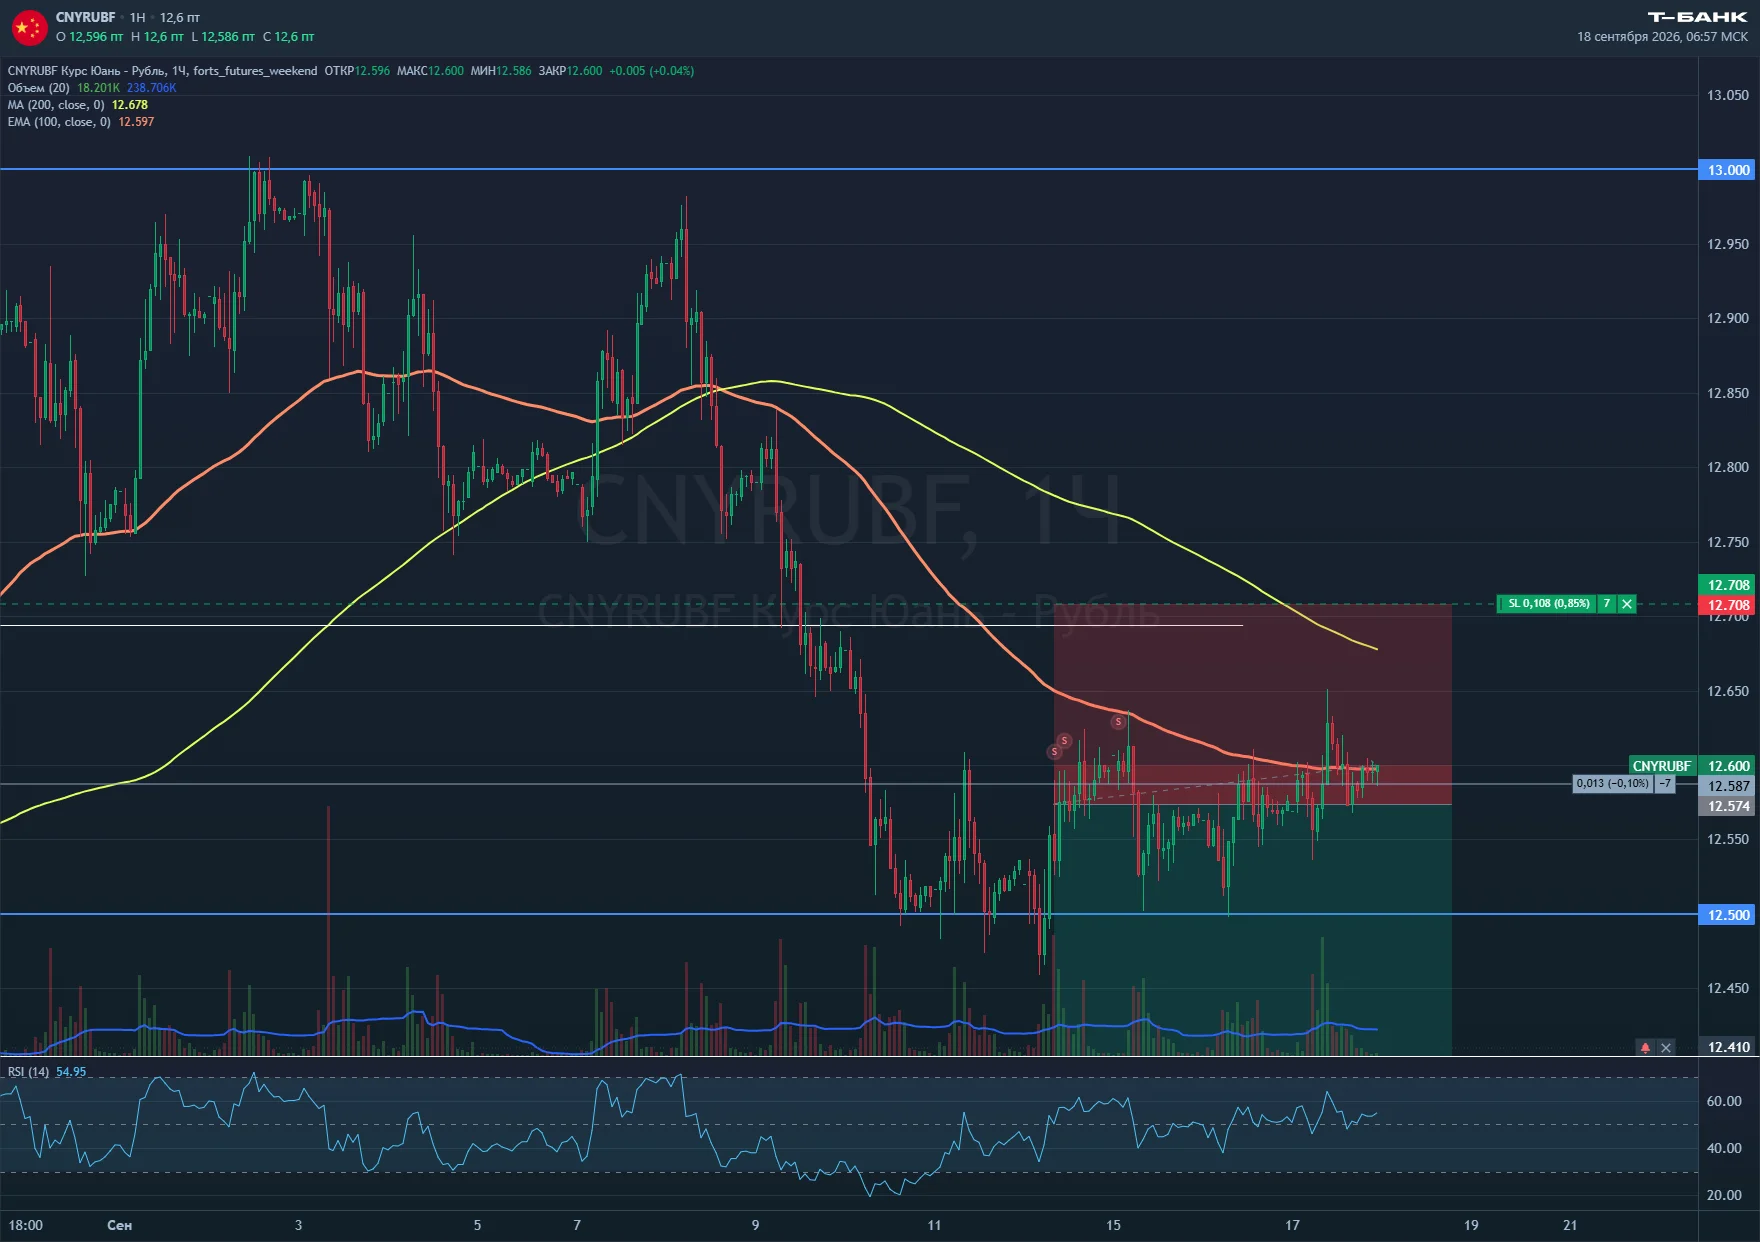The image size is (1760, 1242).
Task: Click the MA (200, close, 0) indicator legend
Action: (56, 105)
